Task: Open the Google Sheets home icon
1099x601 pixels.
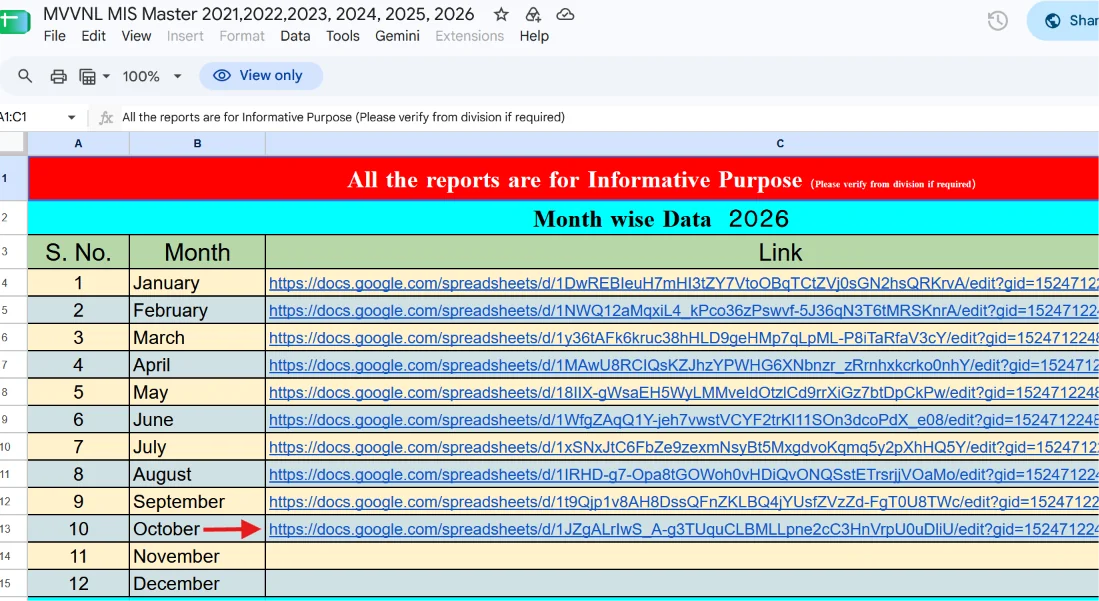Action: (x=14, y=21)
